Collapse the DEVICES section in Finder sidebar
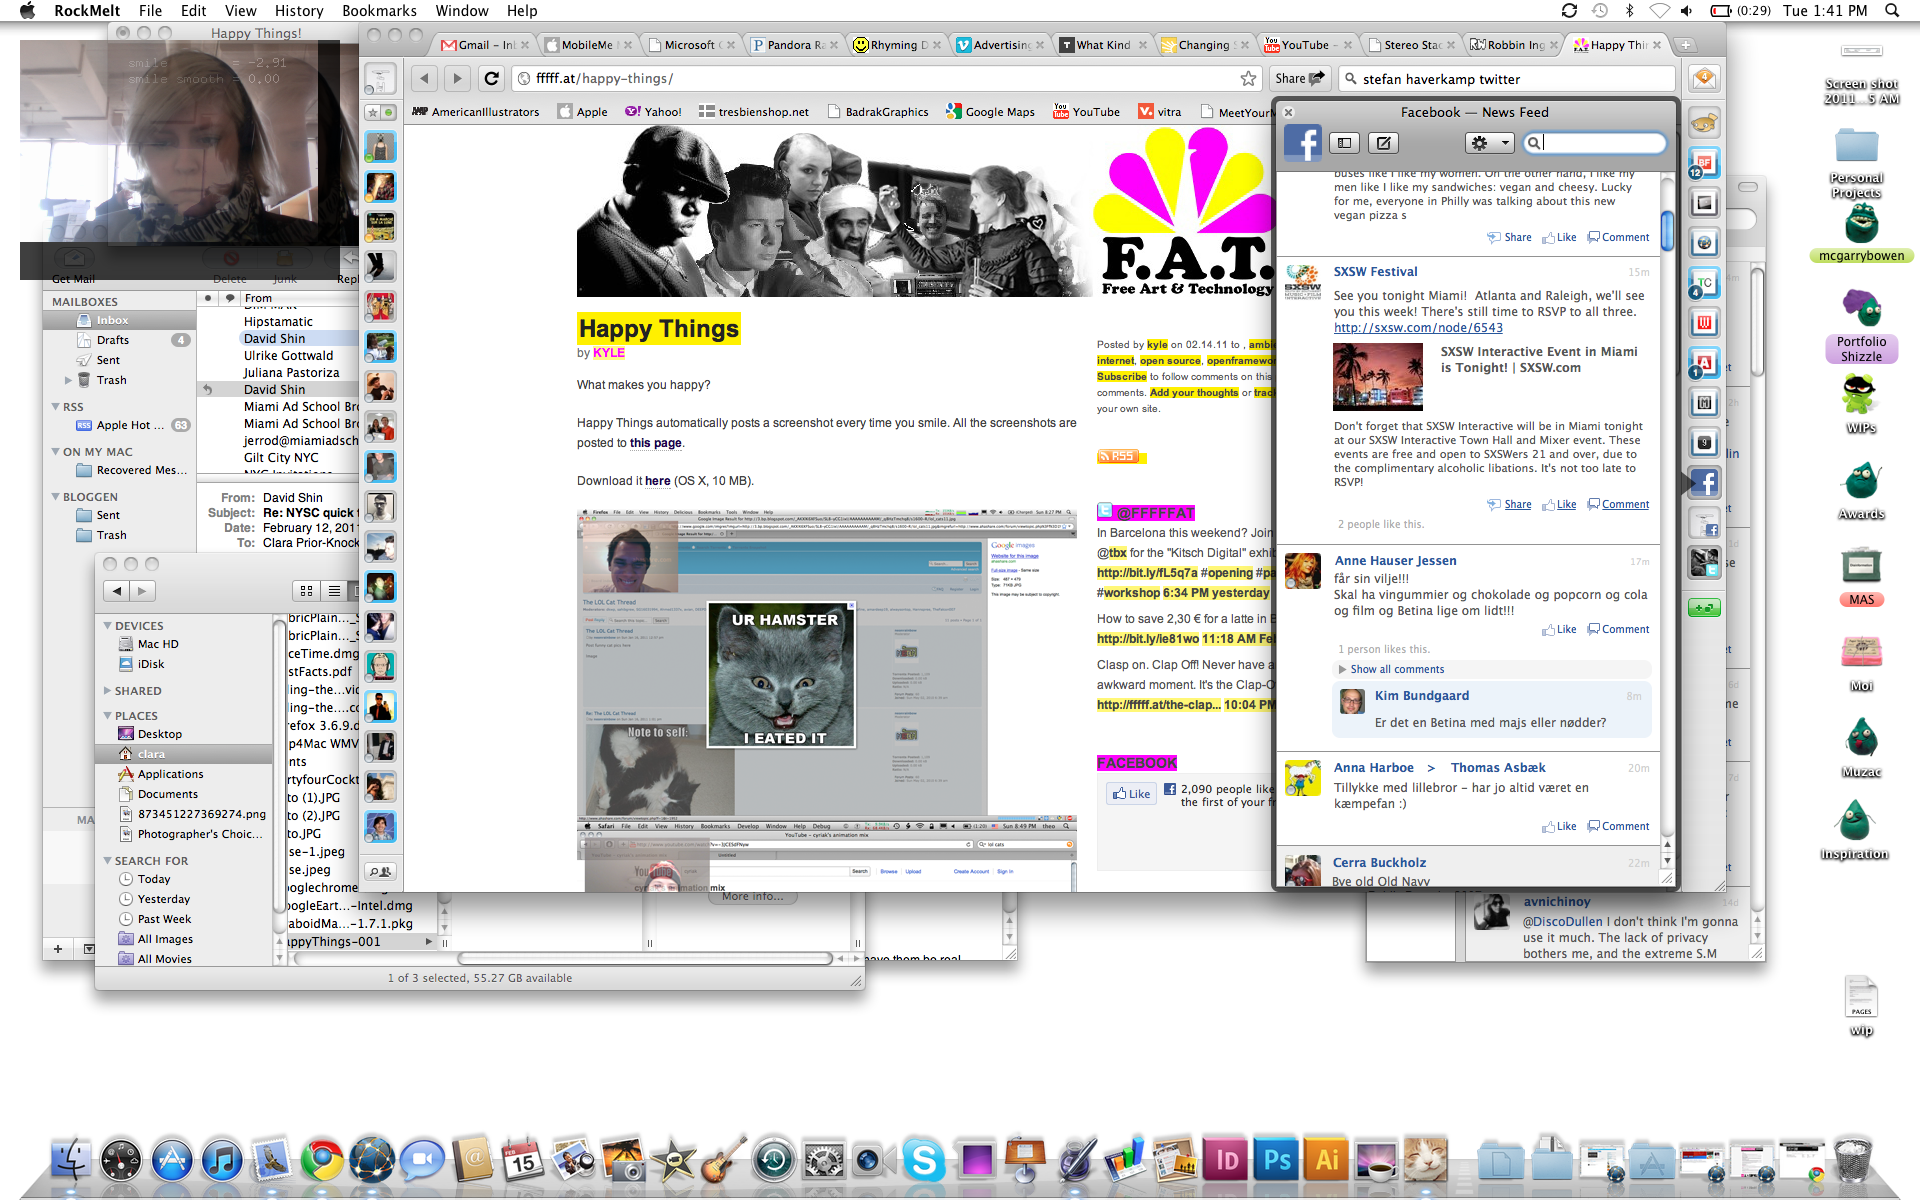Viewport: 1920px width, 1200px height. [108, 626]
